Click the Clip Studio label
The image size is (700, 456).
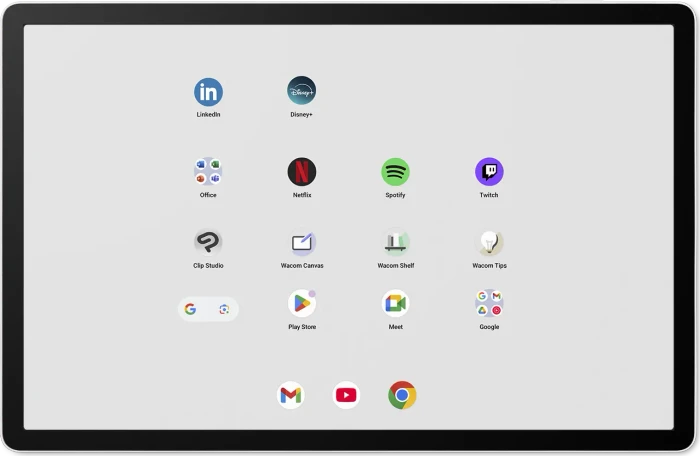pyautogui.click(x=208, y=265)
